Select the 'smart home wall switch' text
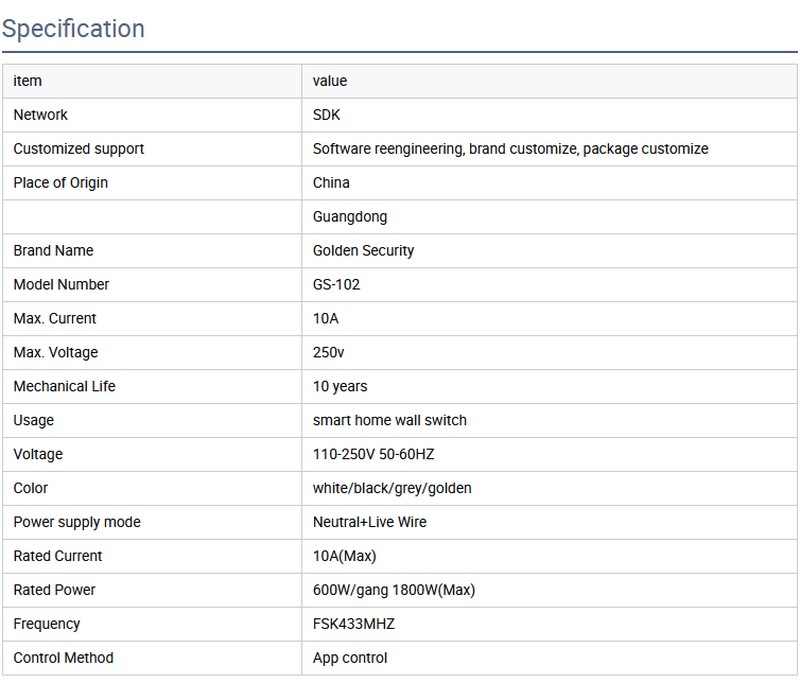Screen dimensions: 800x683 [389, 421]
